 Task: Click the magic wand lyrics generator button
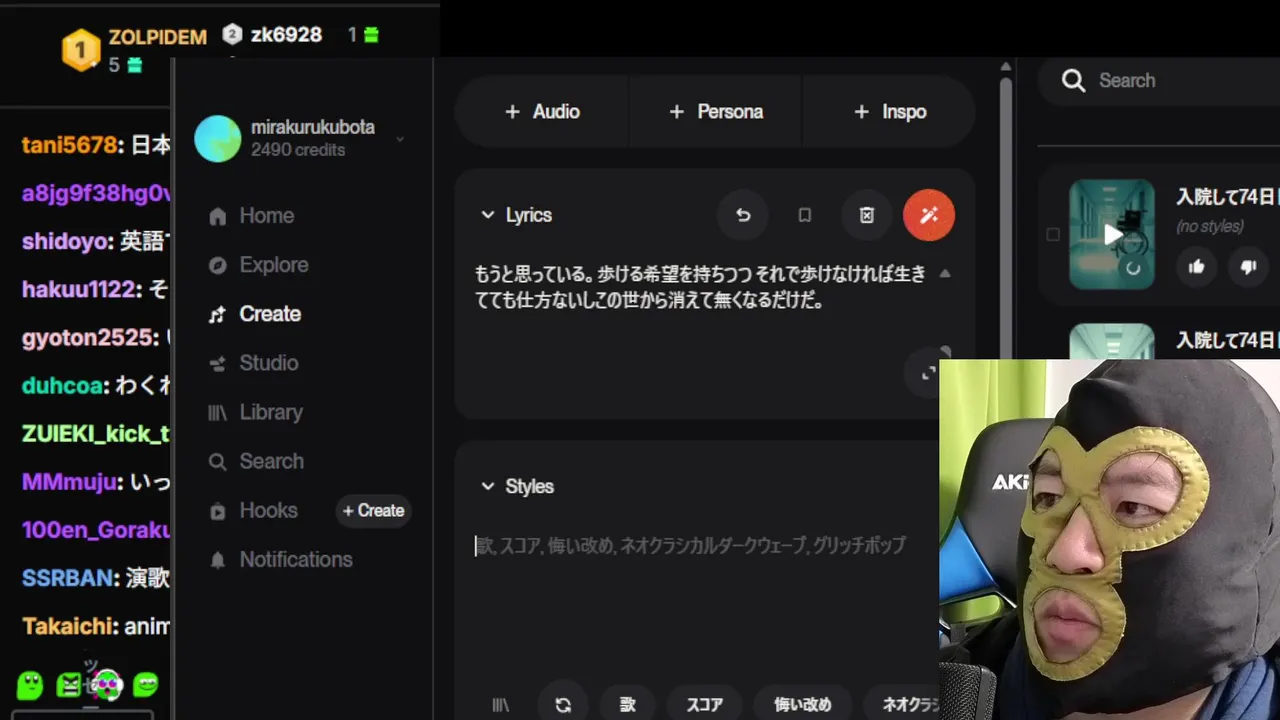click(x=929, y=215)
